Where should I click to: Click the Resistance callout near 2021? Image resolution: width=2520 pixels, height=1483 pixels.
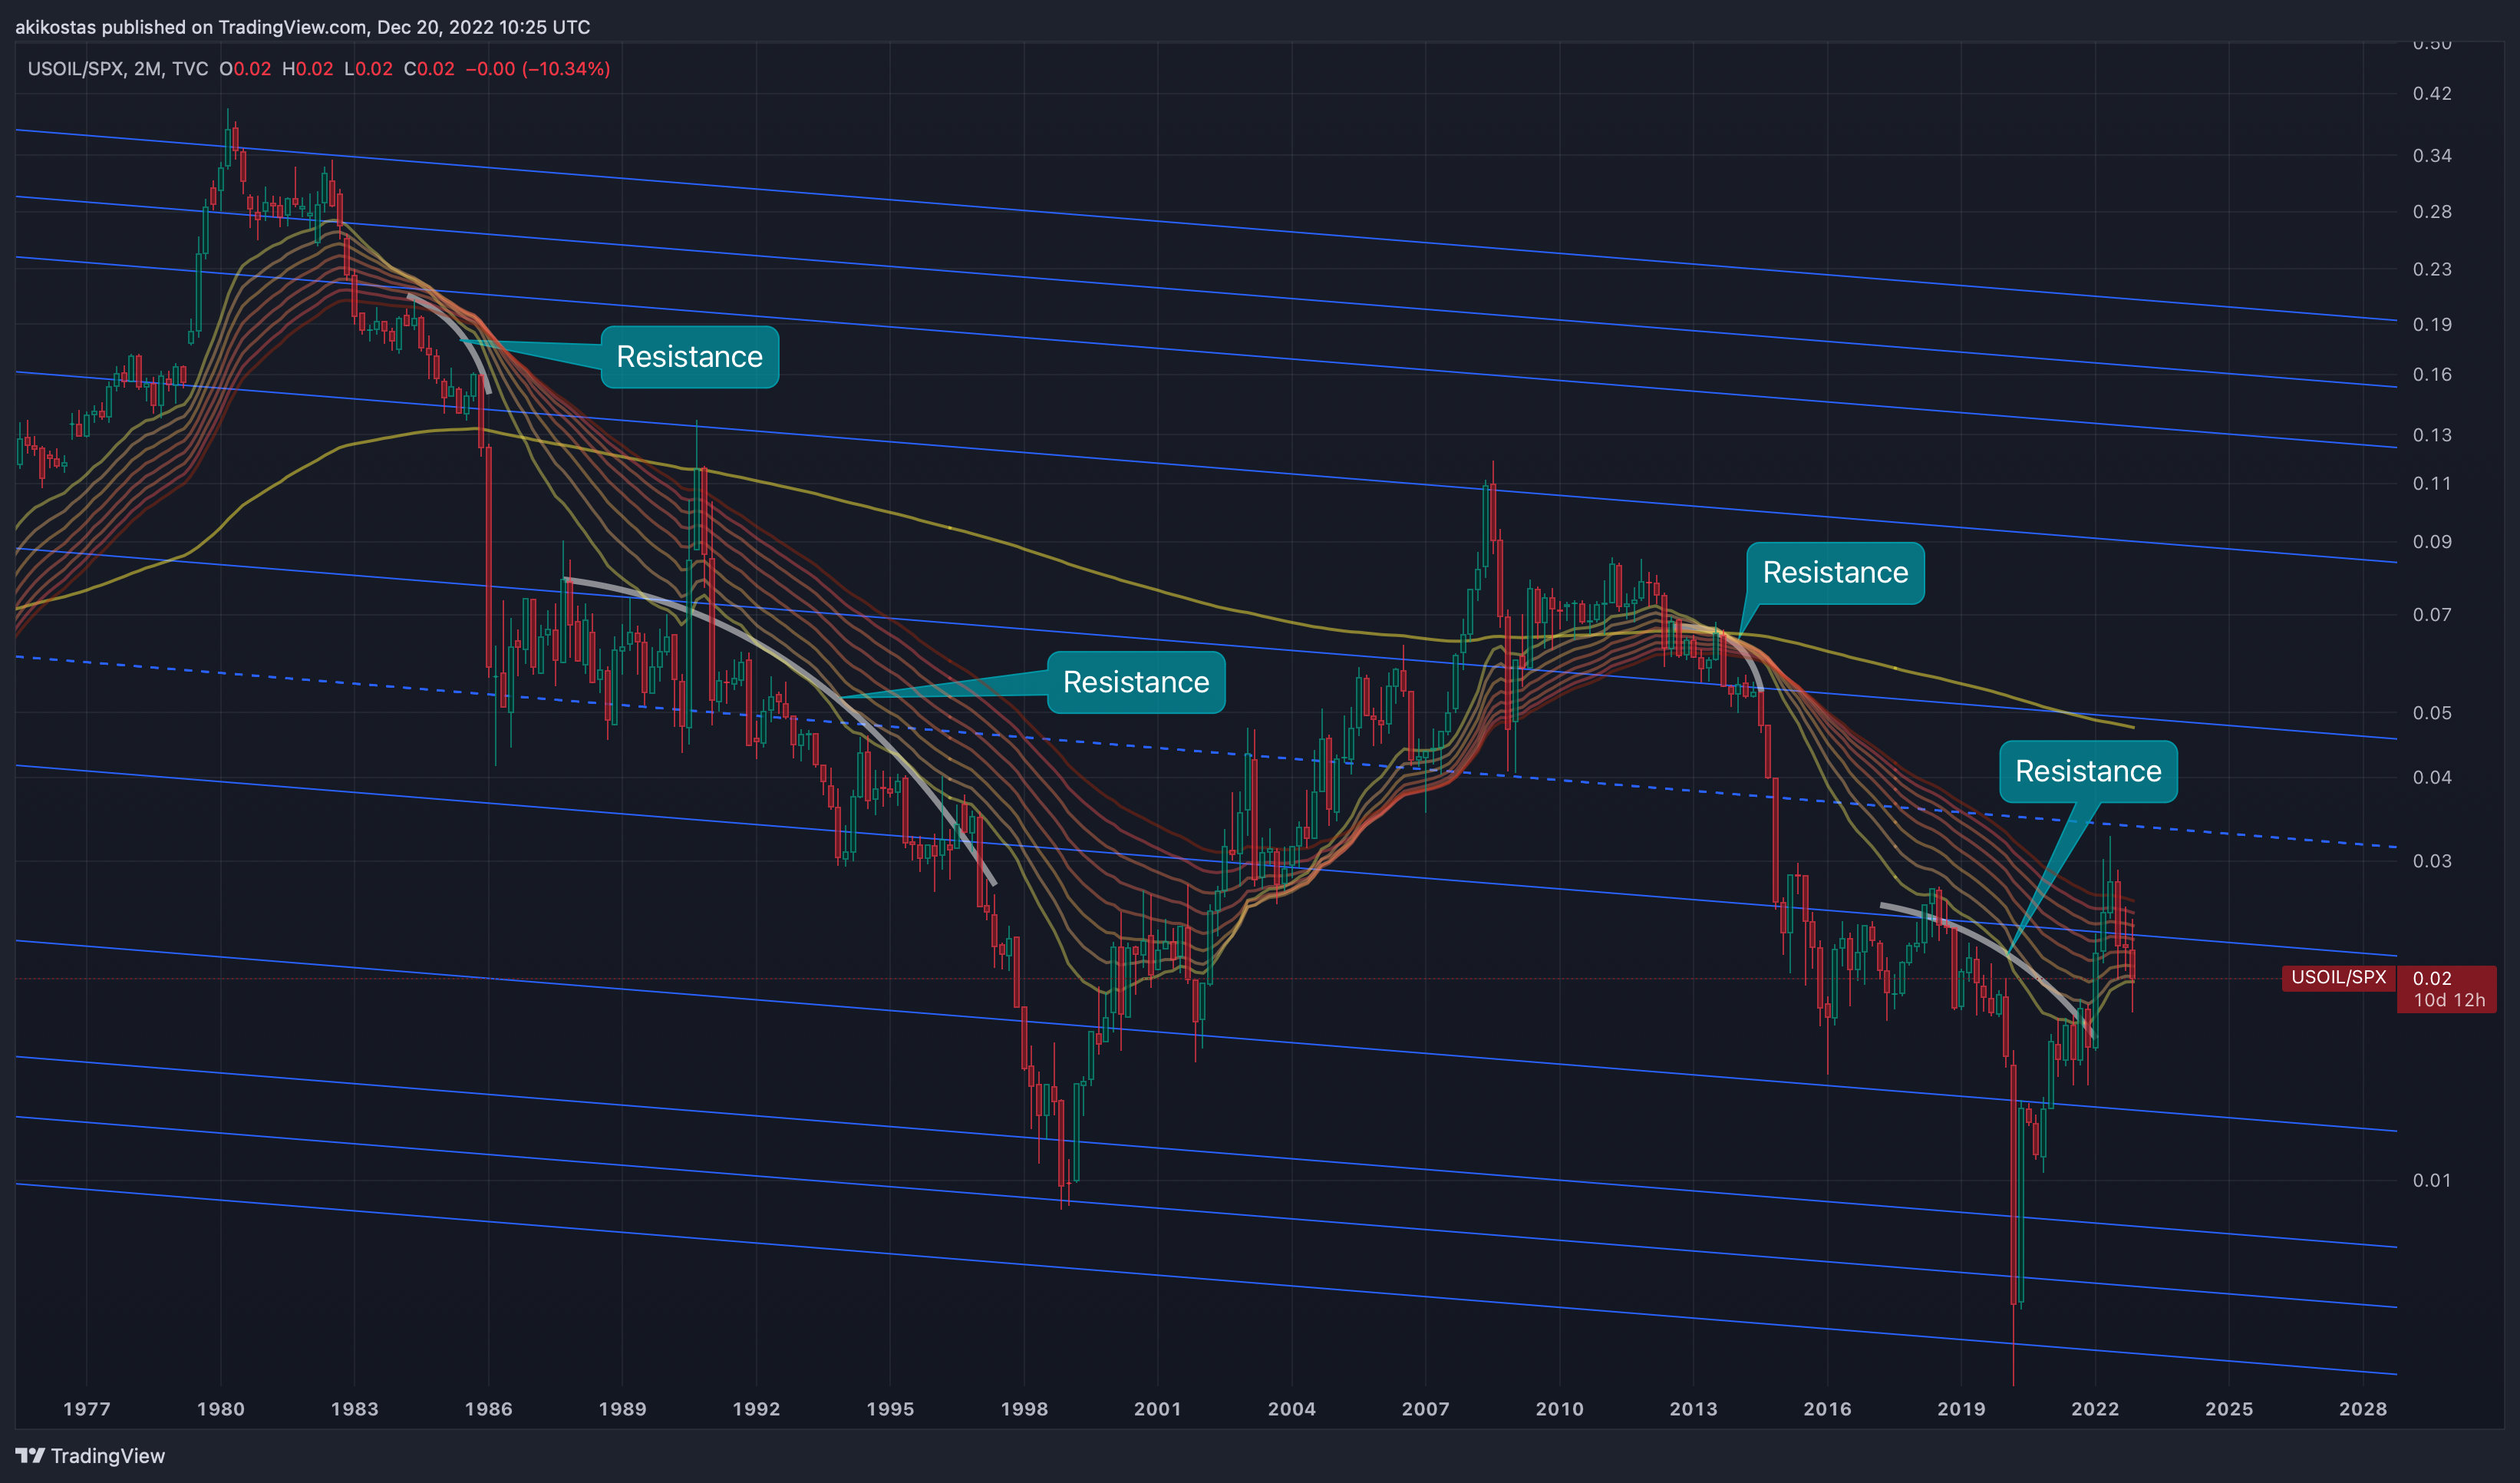pyautogui.click(x=2088, y=771)
